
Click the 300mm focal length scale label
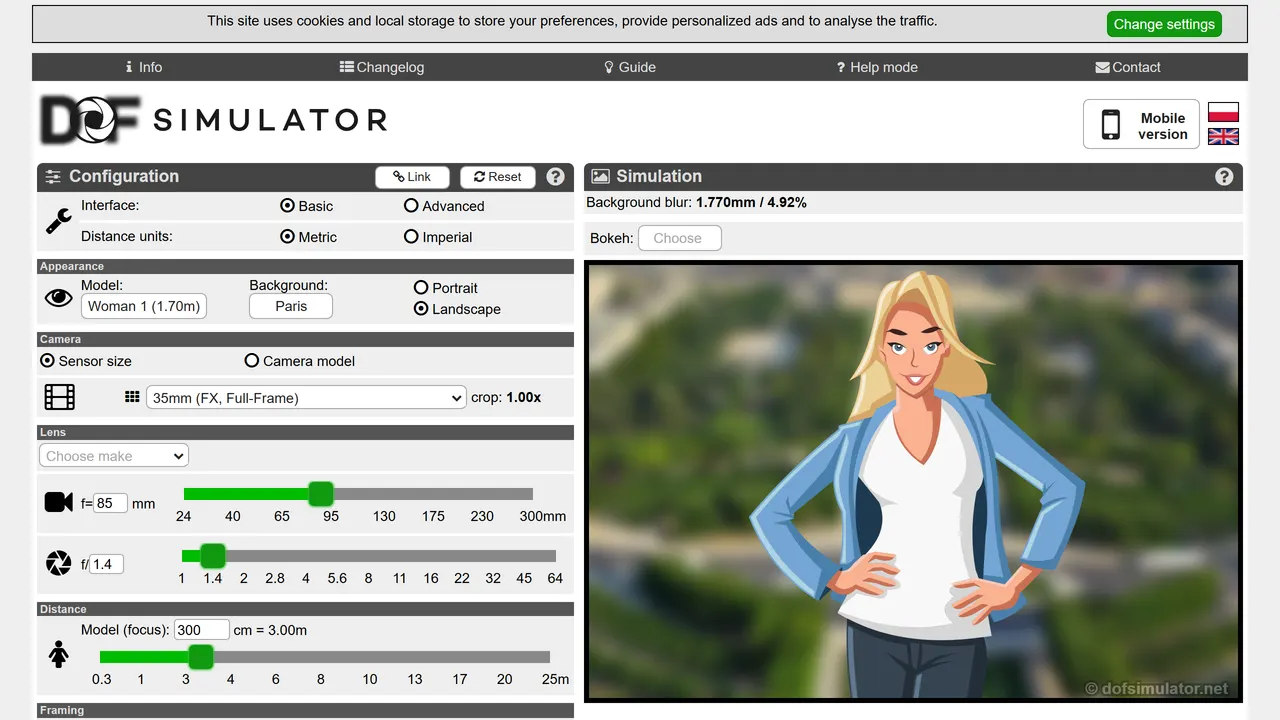[543, 516]
